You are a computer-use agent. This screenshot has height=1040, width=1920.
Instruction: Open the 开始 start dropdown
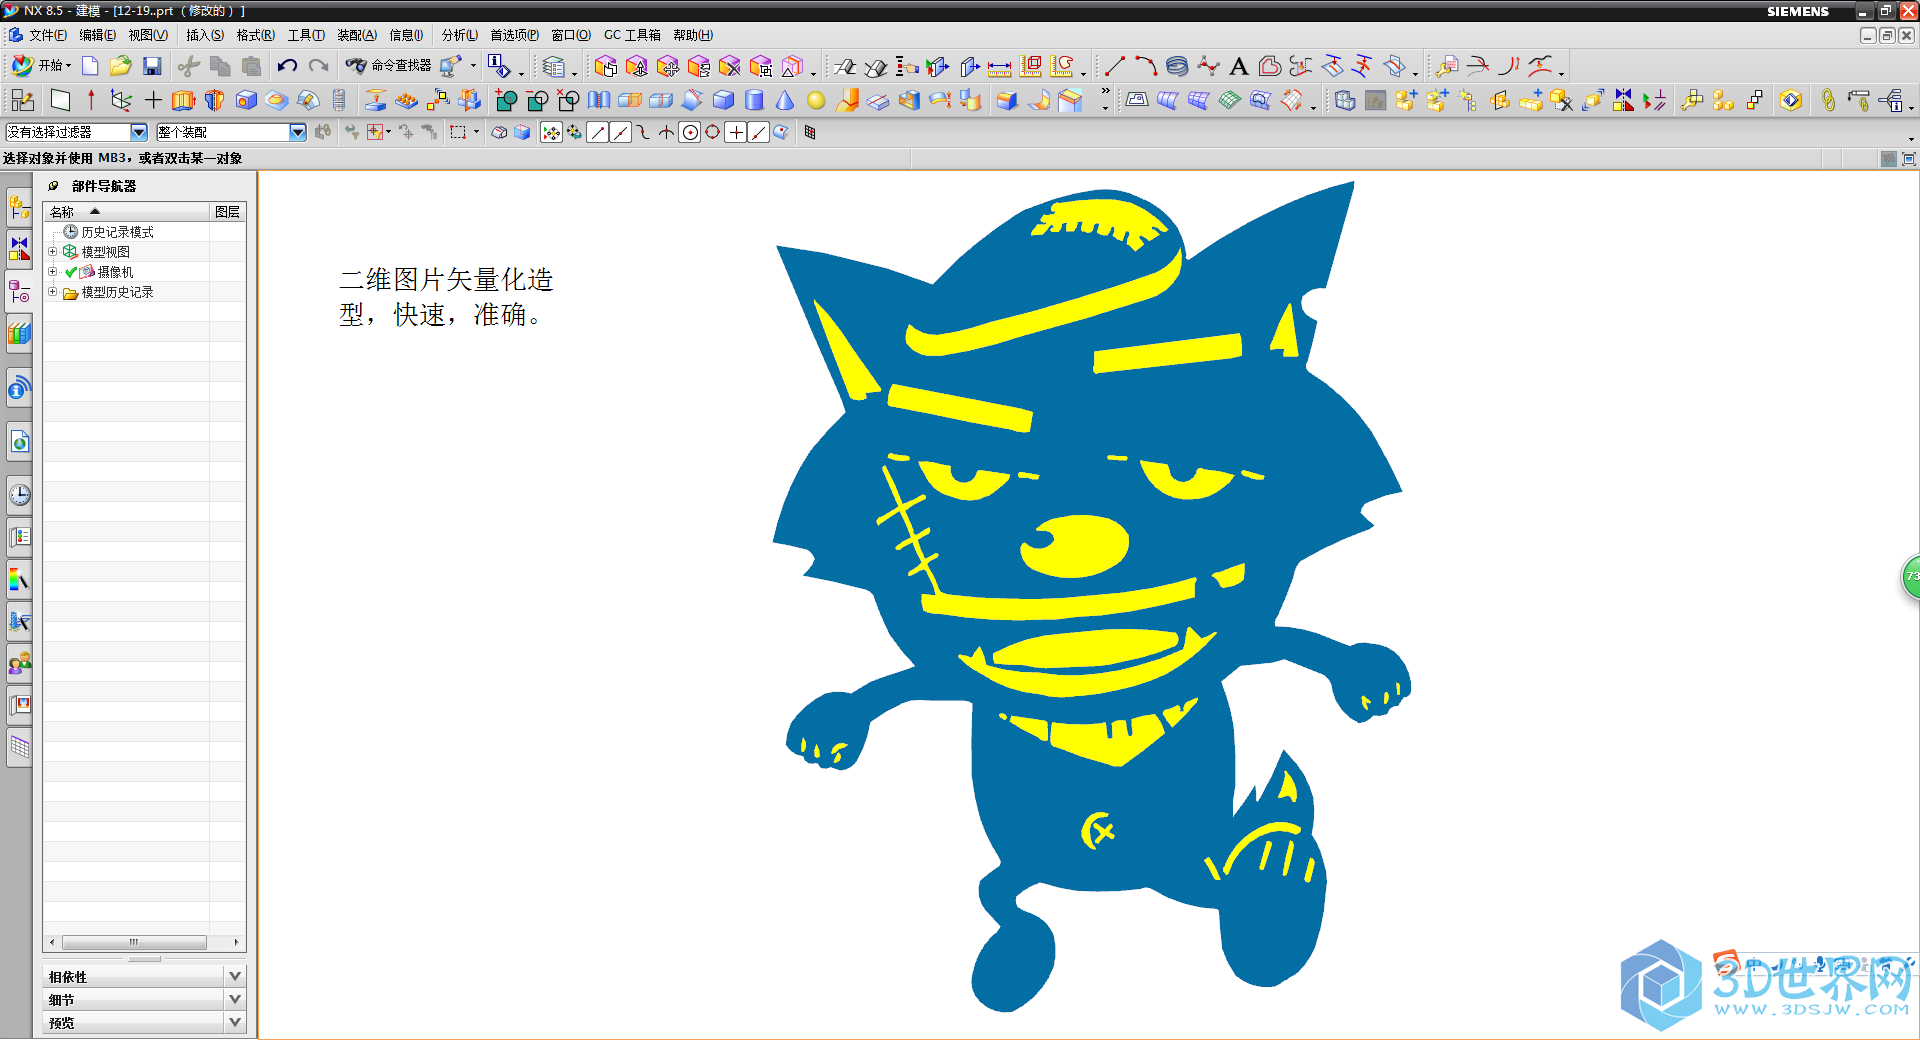pyautogui.click(x=41, y=66)
